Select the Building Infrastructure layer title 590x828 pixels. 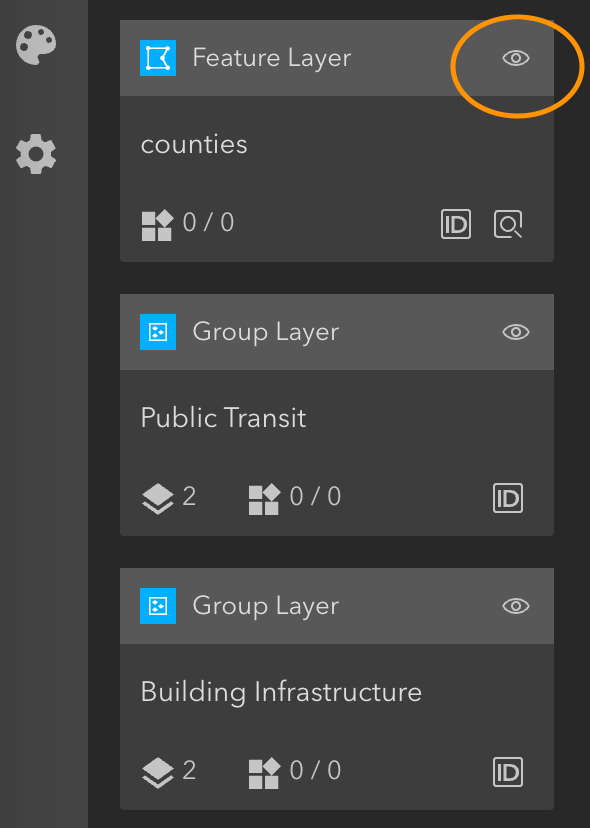[281, 692]
